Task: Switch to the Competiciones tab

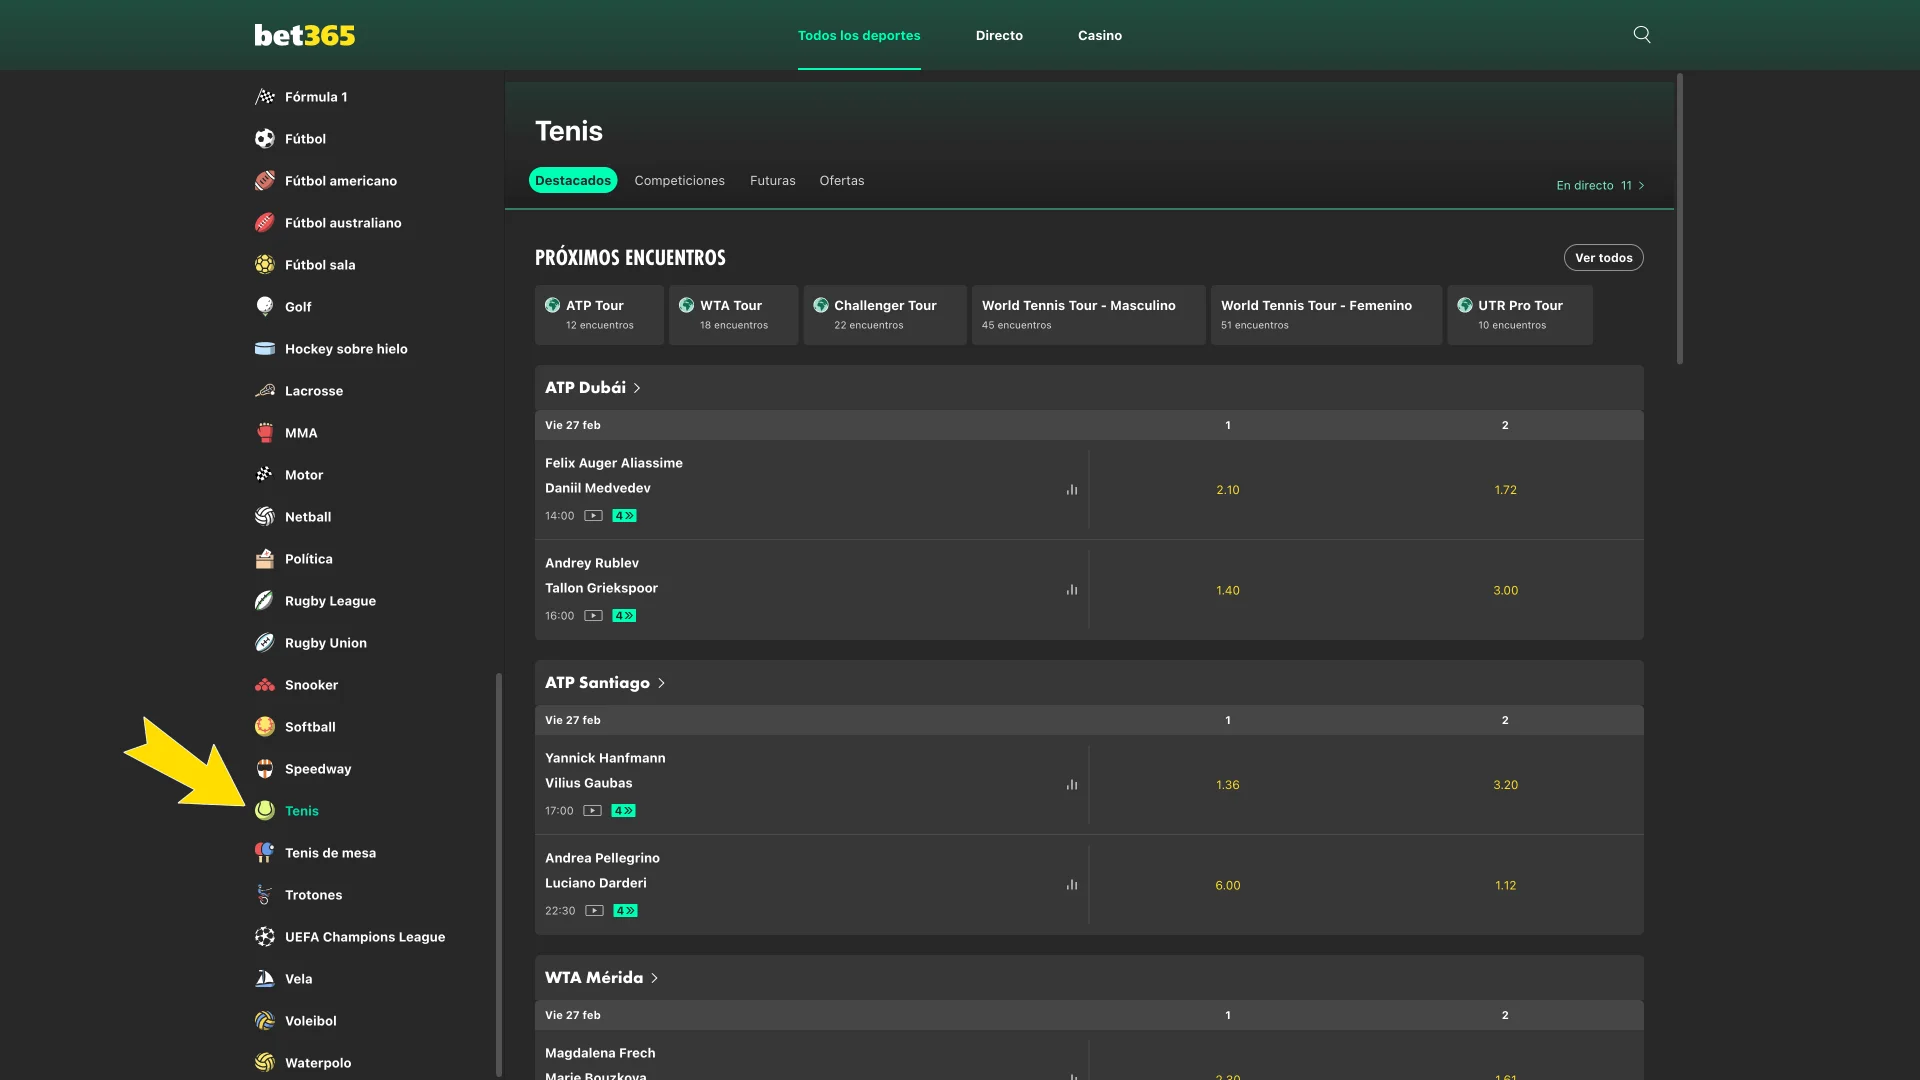Action: point(679,180)
